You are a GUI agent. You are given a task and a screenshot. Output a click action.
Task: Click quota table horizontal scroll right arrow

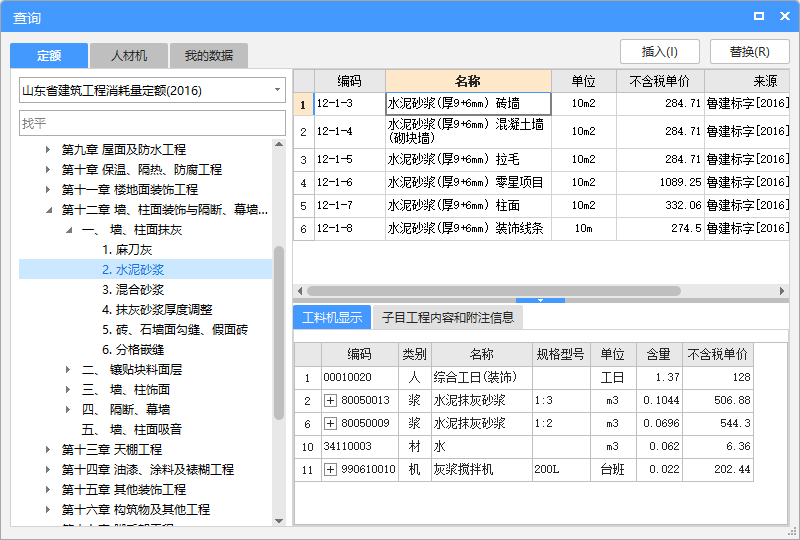tap(782, 291)
